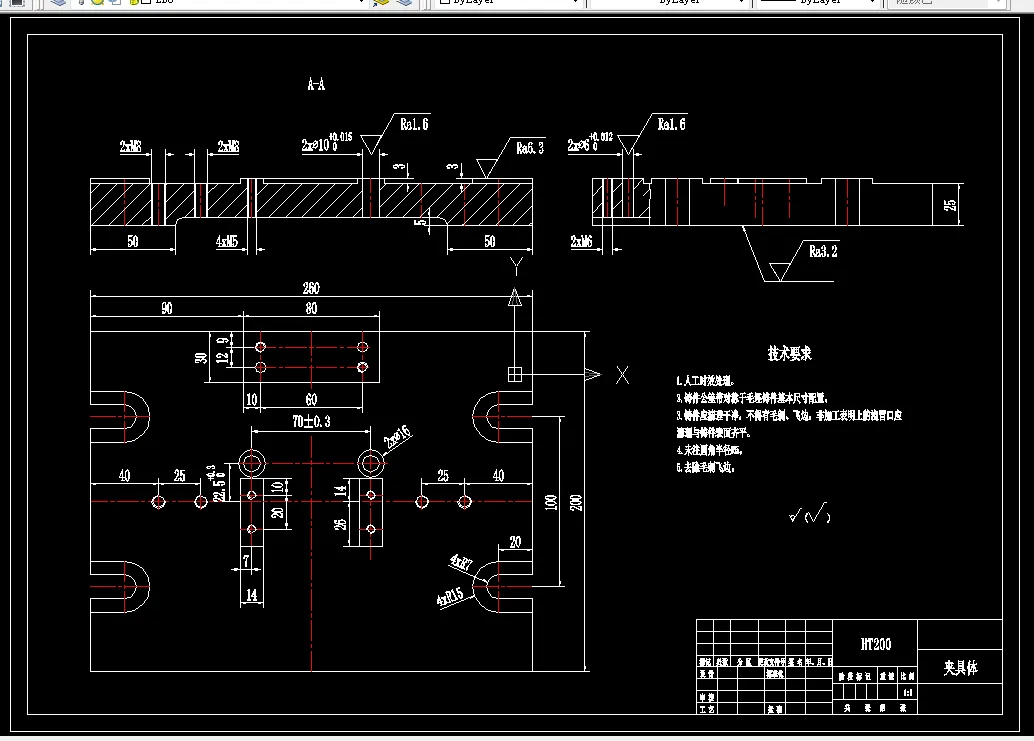
Task: Select the A-A section view label
Action: click(316, 84)
